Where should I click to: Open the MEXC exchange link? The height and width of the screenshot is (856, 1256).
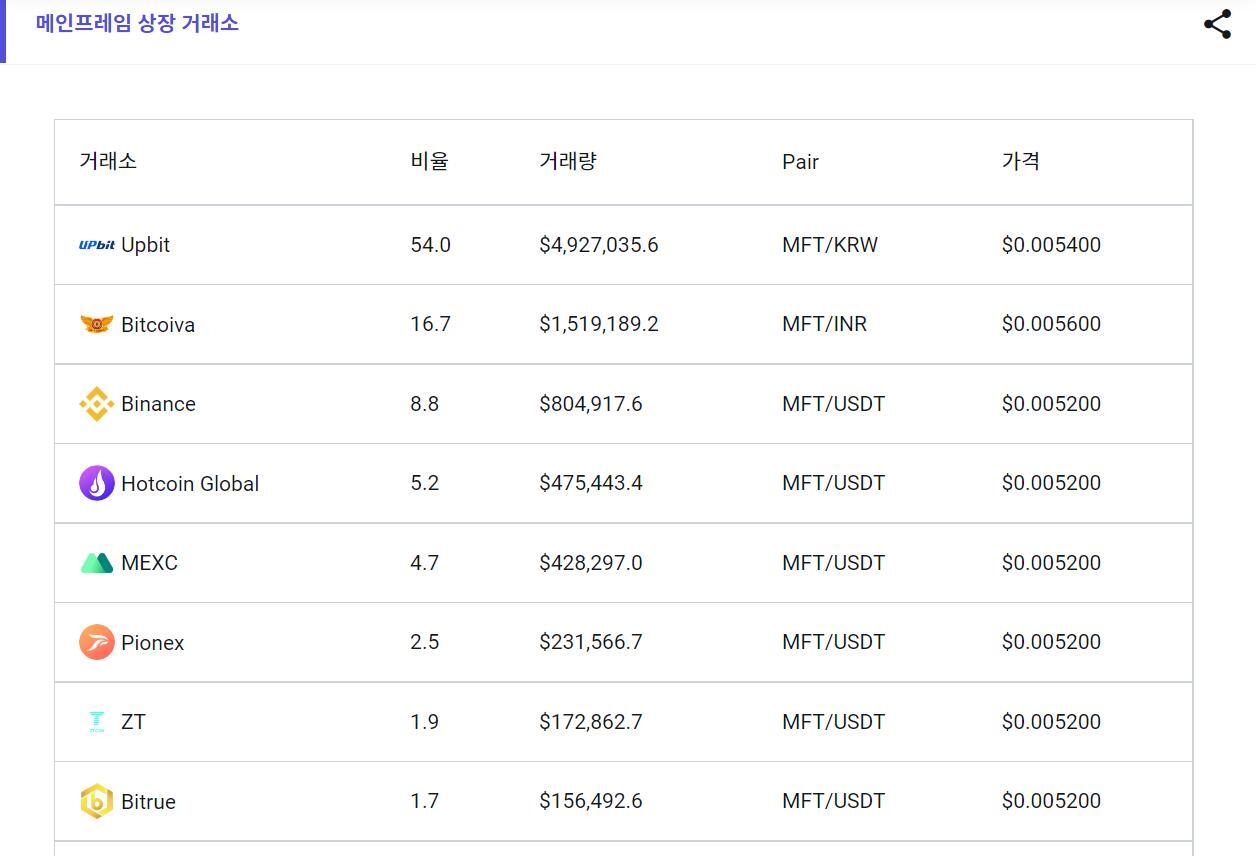[149, 563]
